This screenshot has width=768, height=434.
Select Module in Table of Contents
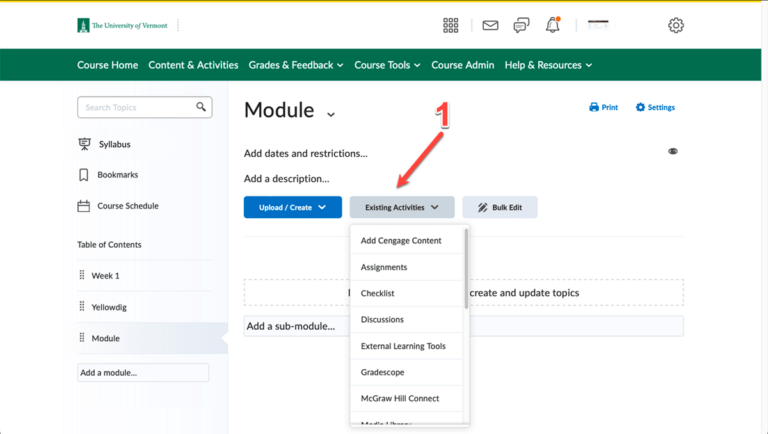tap(105, 338)
